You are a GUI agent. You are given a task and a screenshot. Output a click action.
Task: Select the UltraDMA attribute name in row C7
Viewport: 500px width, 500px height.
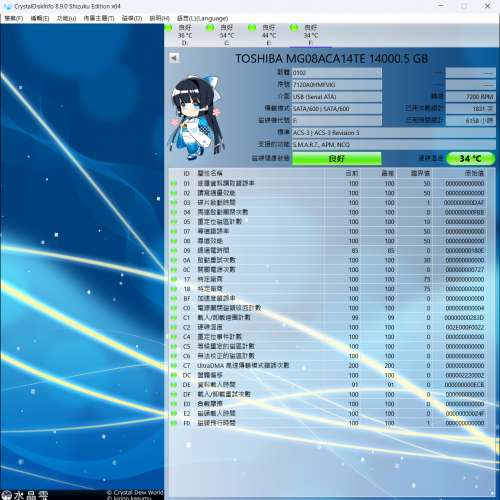pos(243,366)
